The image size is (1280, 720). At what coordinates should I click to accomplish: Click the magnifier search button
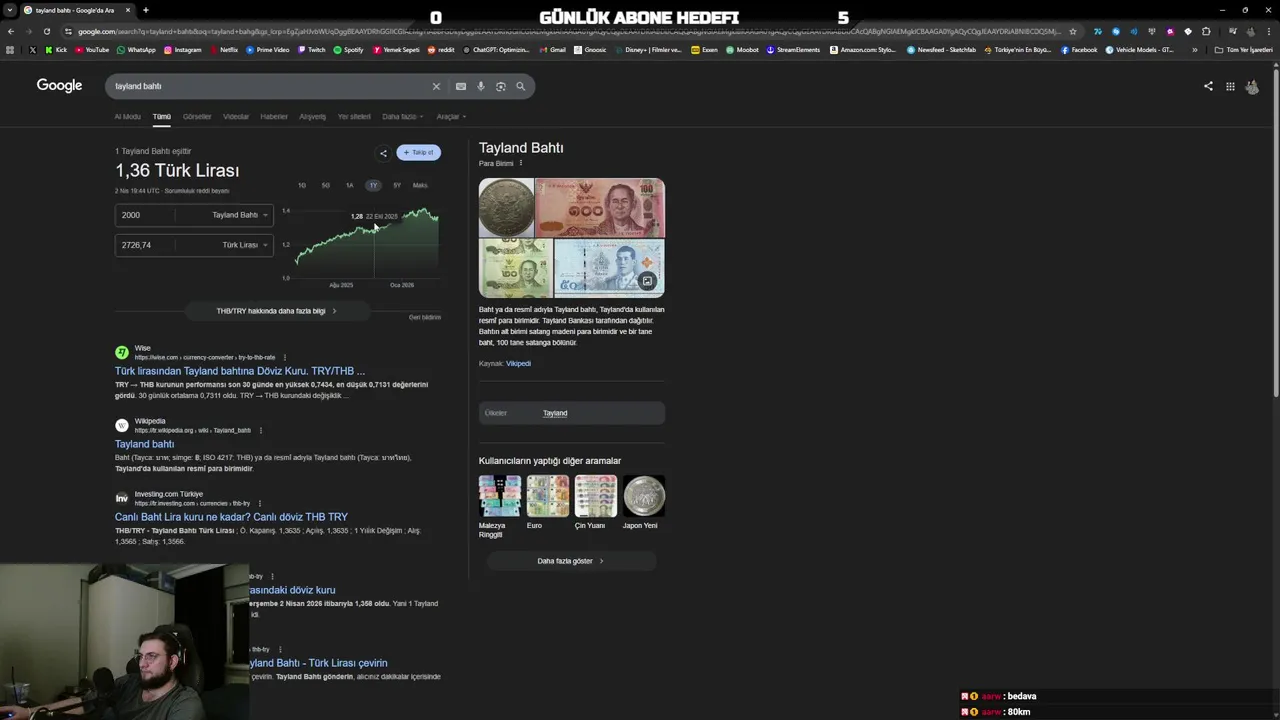[x=520, y=86]
